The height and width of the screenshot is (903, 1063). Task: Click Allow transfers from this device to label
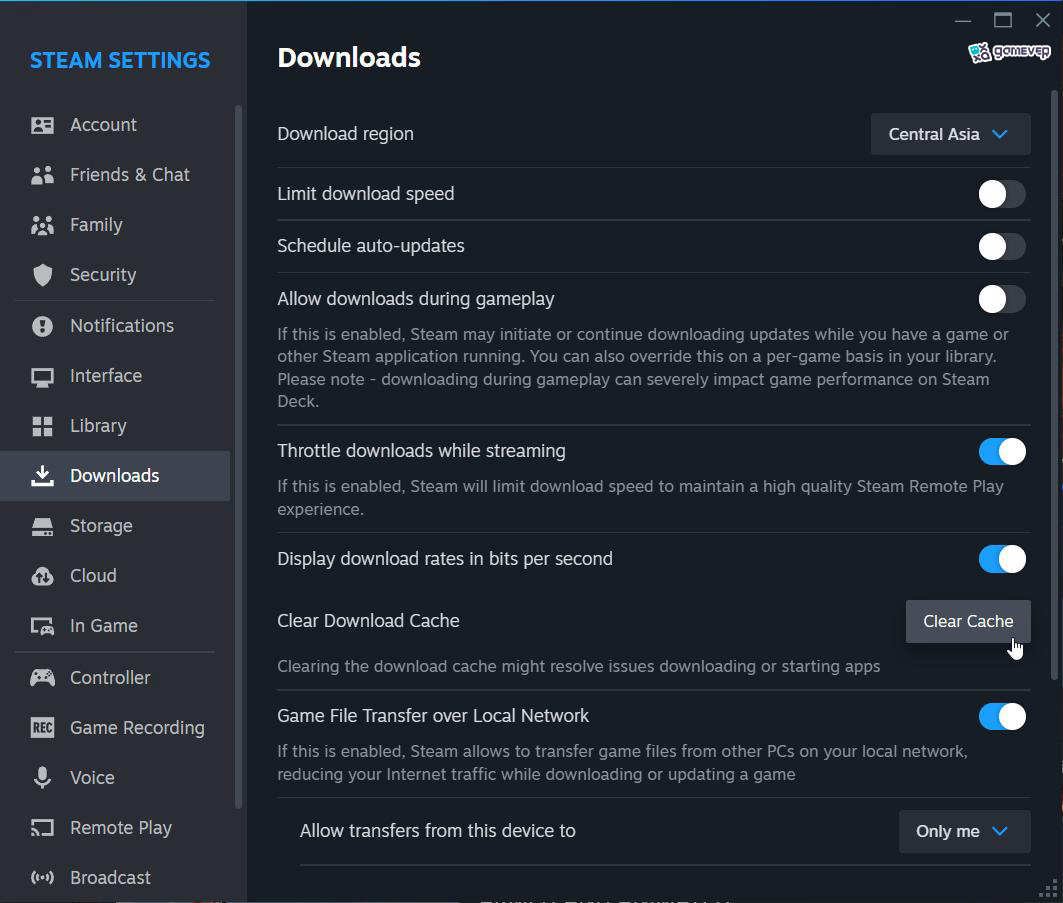(437, 831)
